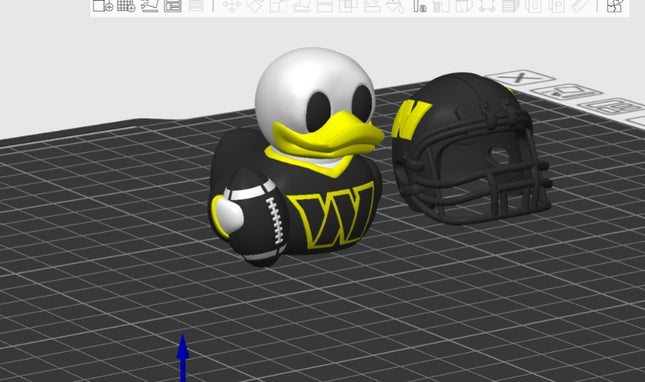
Task: Switch to Assembly view puzzle icon
Action: pyautogui.click(x=615, y=6)
